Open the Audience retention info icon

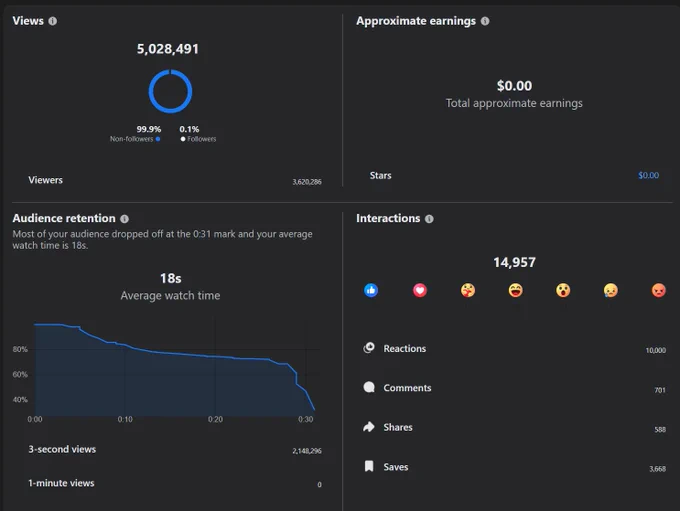(124, 219)
